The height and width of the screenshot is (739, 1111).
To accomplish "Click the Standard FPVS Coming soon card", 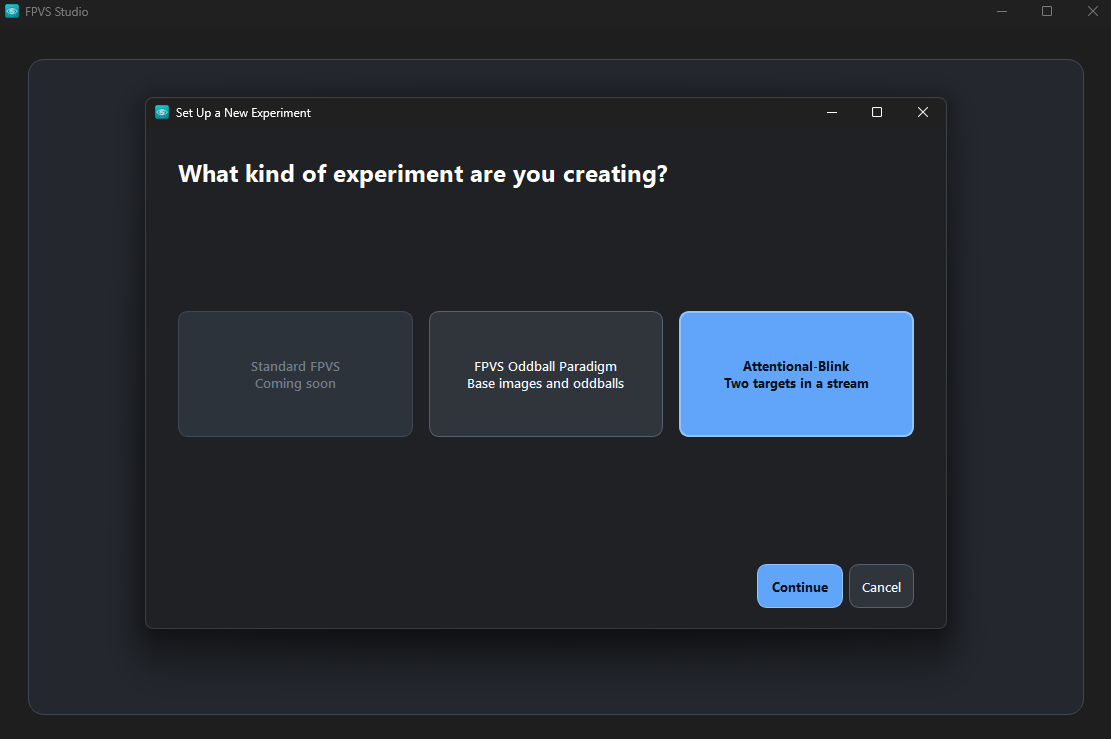I will pyautogui.click(x=295, y=374).
